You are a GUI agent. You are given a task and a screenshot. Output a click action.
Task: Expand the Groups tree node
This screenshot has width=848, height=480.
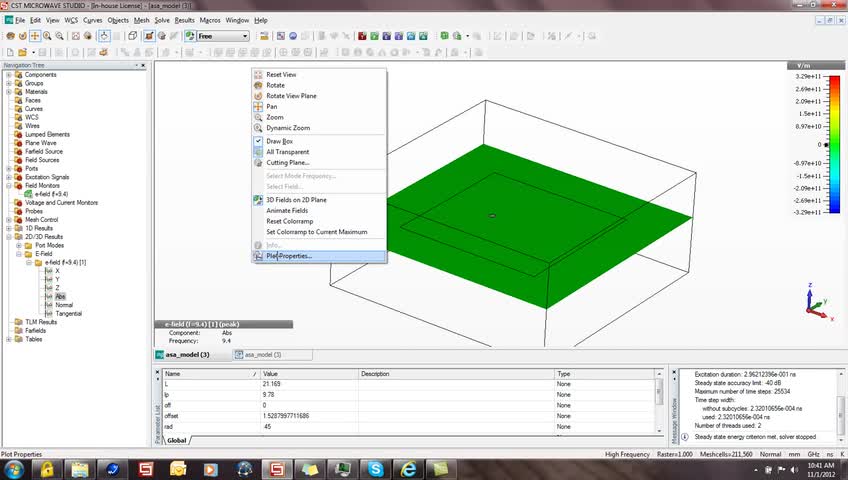(9, 83)
